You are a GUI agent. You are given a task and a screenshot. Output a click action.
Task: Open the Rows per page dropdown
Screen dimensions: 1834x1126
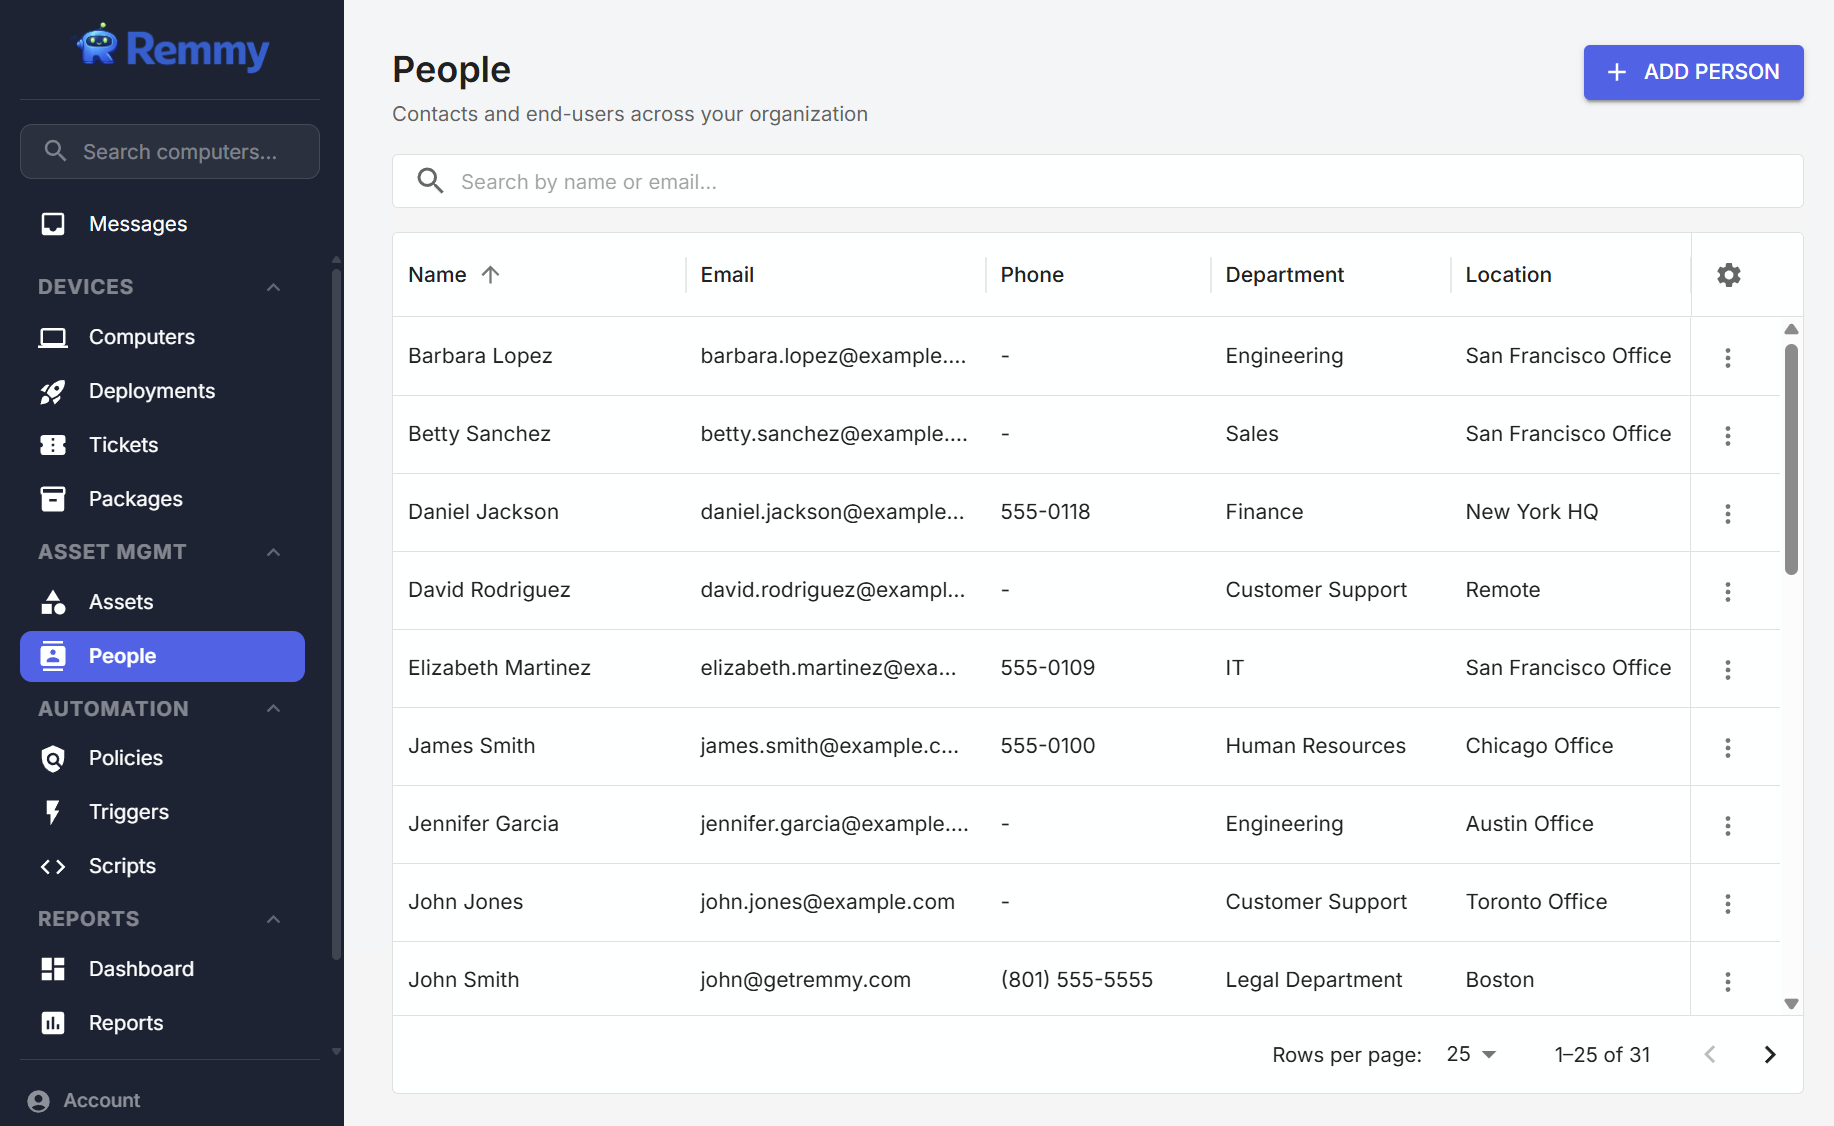pos(1470,1054)
